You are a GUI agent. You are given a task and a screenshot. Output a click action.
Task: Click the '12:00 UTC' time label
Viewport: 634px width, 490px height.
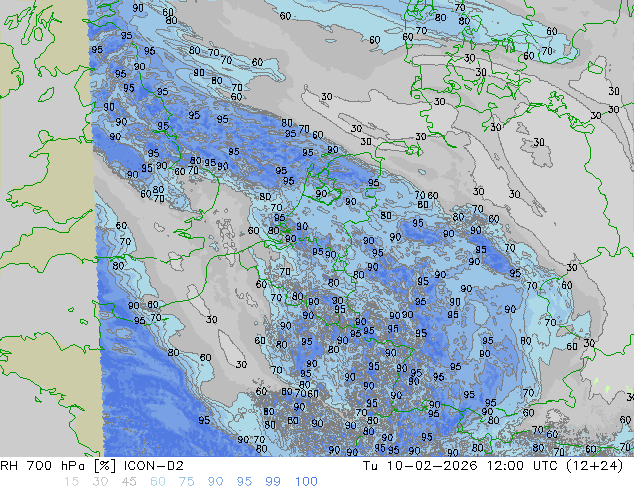[x=524, y=466]
